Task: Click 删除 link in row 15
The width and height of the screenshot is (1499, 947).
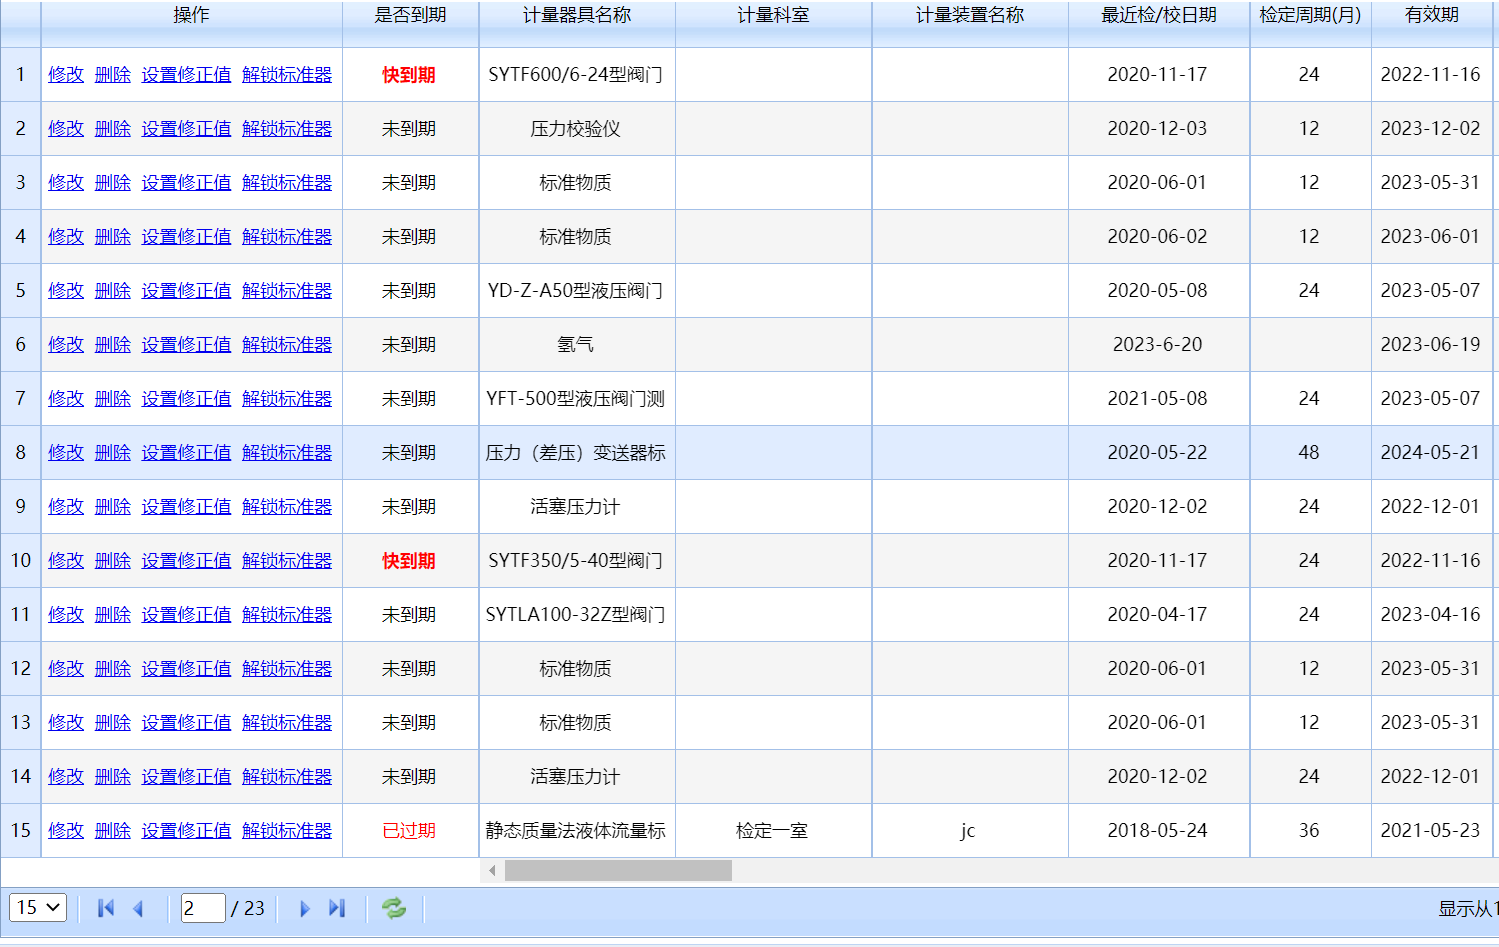Action: [112, 831]
